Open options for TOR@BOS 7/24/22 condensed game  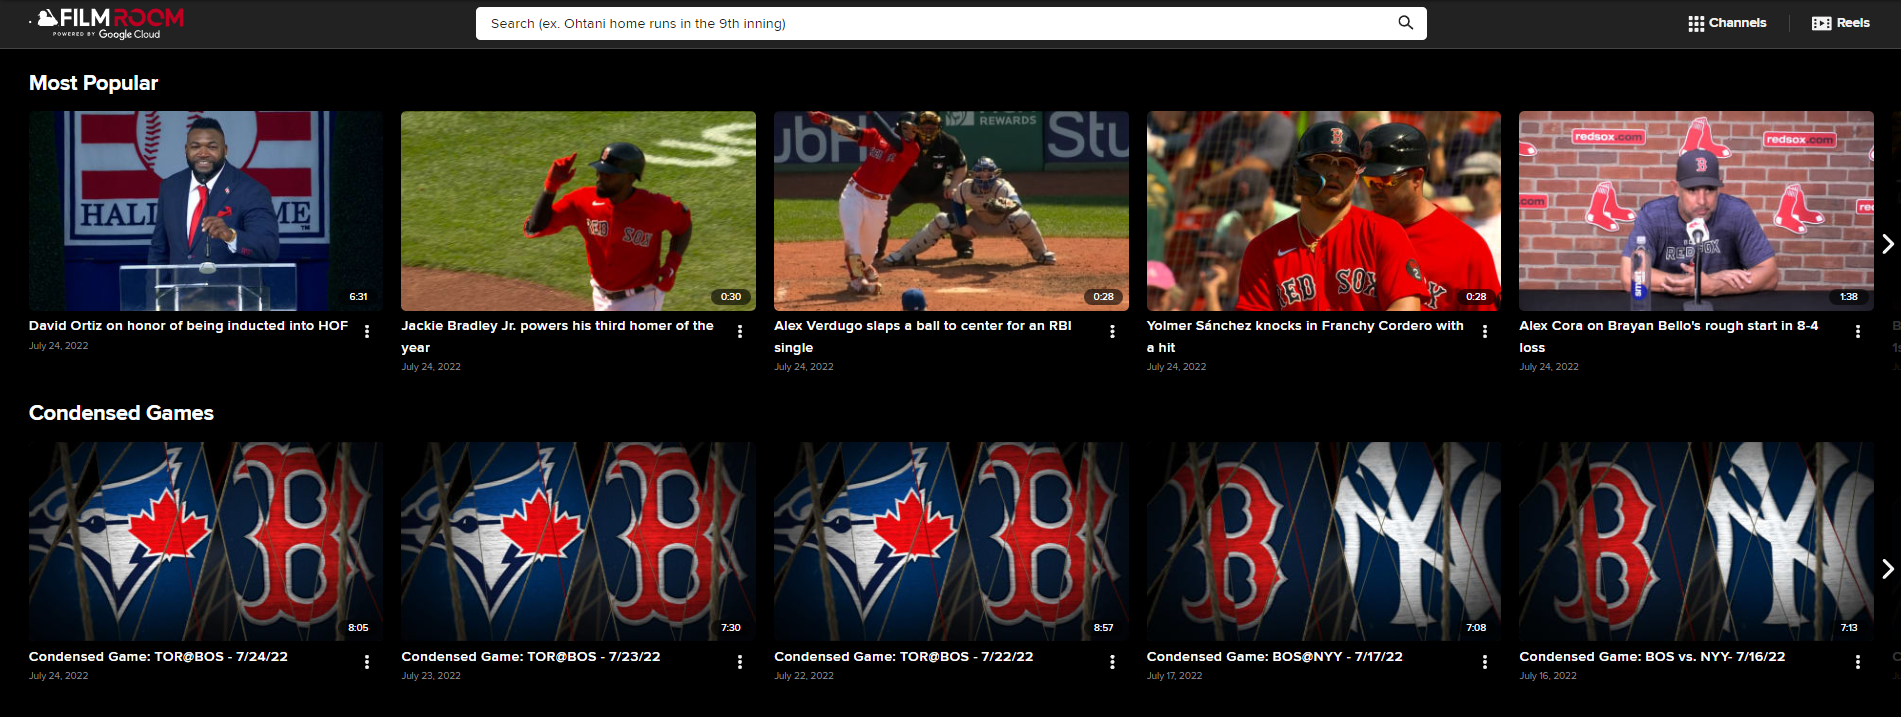click(367, 662)
